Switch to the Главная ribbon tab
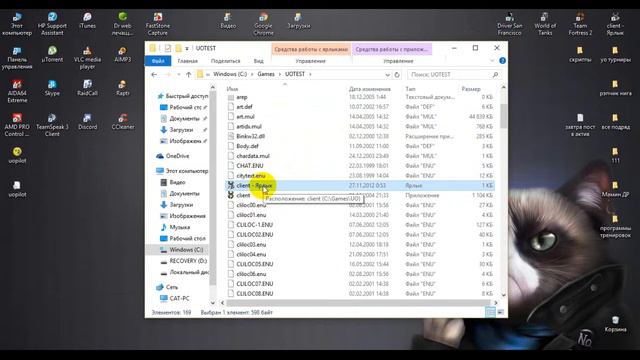This screenshot has height=360, width=640. pos(188,61)
